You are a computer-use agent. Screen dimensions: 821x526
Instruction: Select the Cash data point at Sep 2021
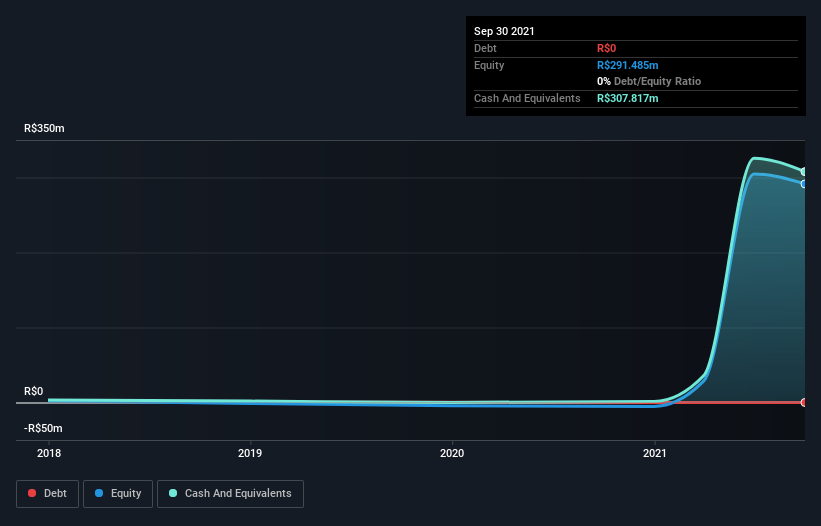pos(804,172)
